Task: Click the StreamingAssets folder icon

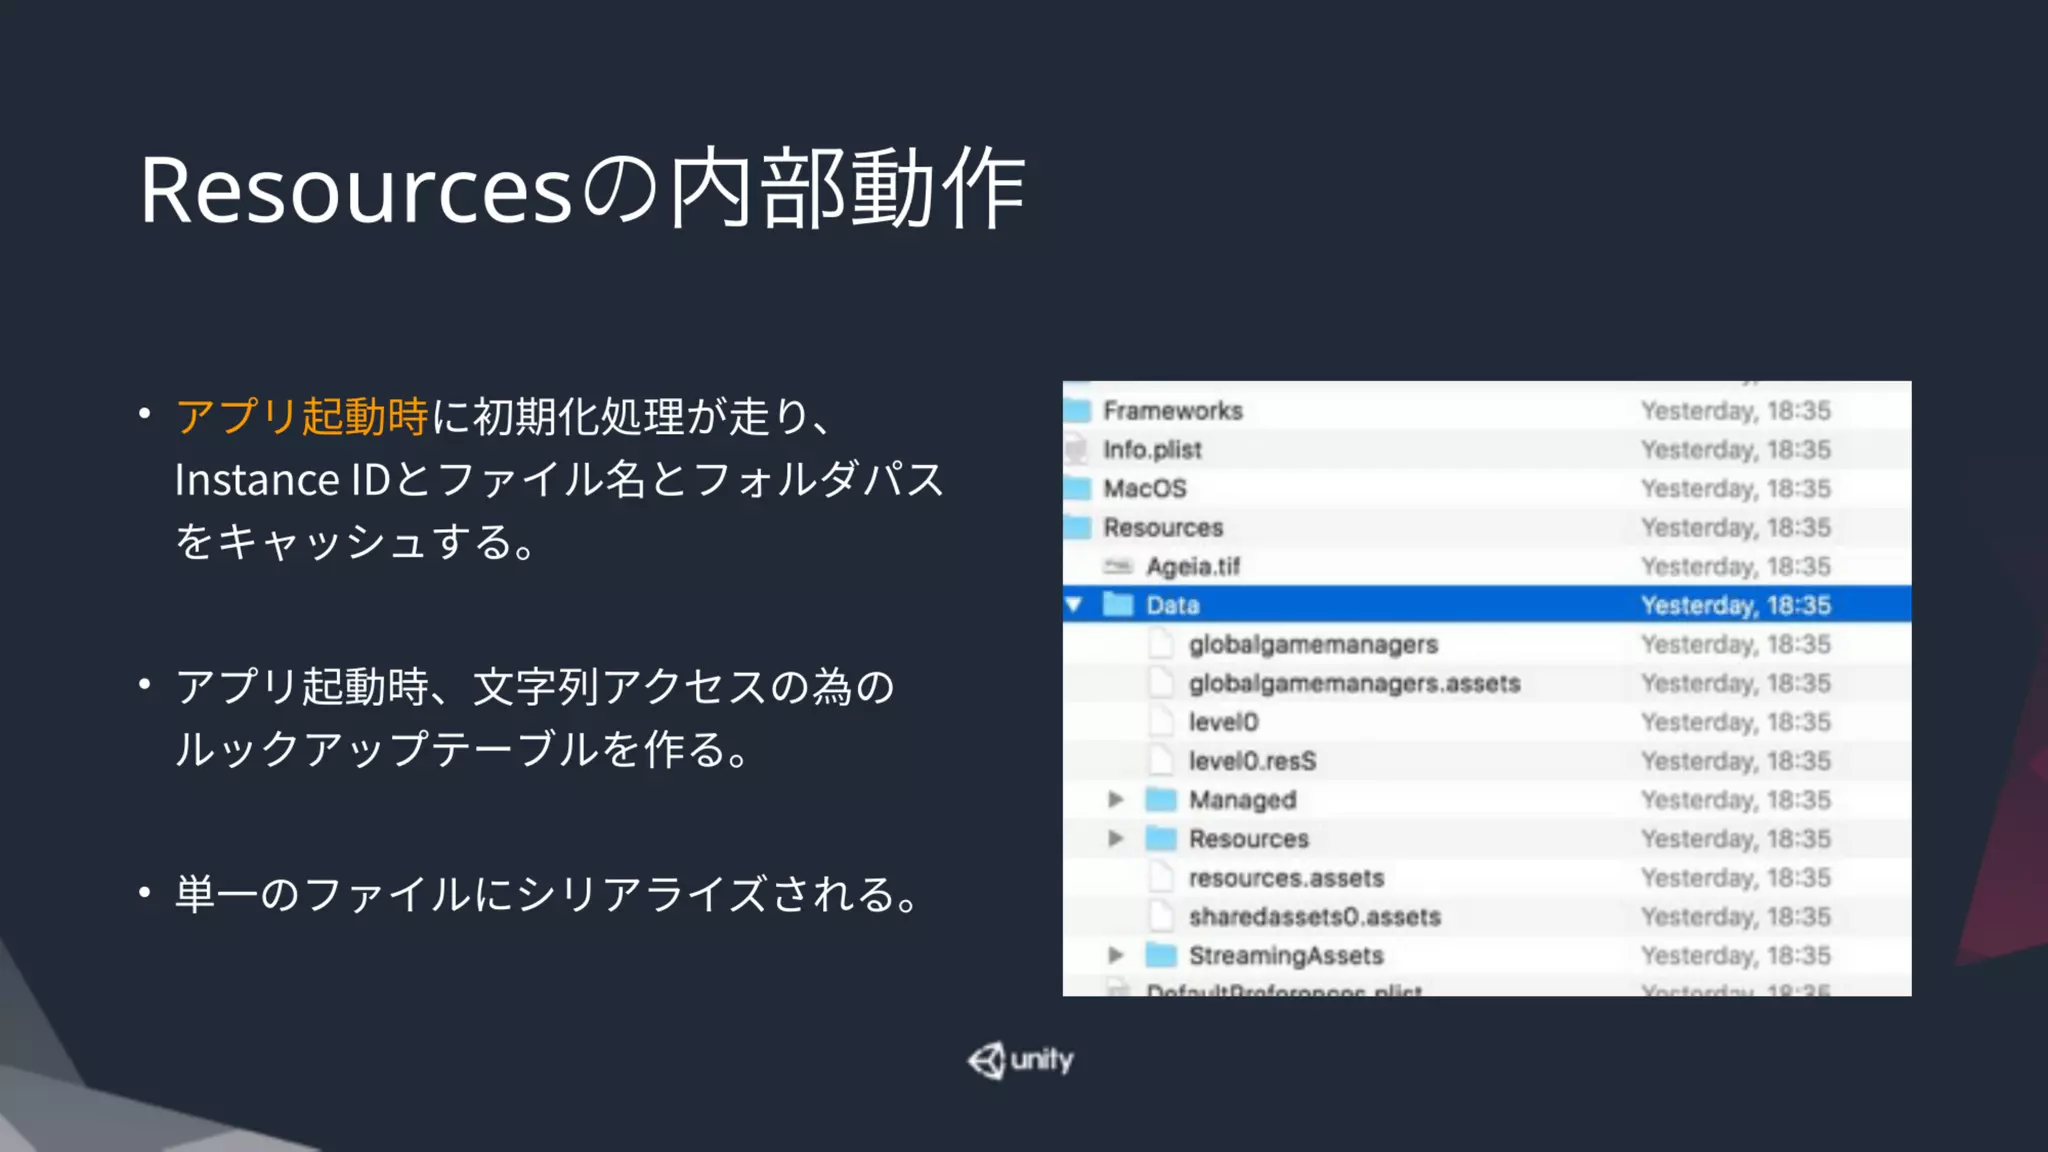Action: (1161, 955)
